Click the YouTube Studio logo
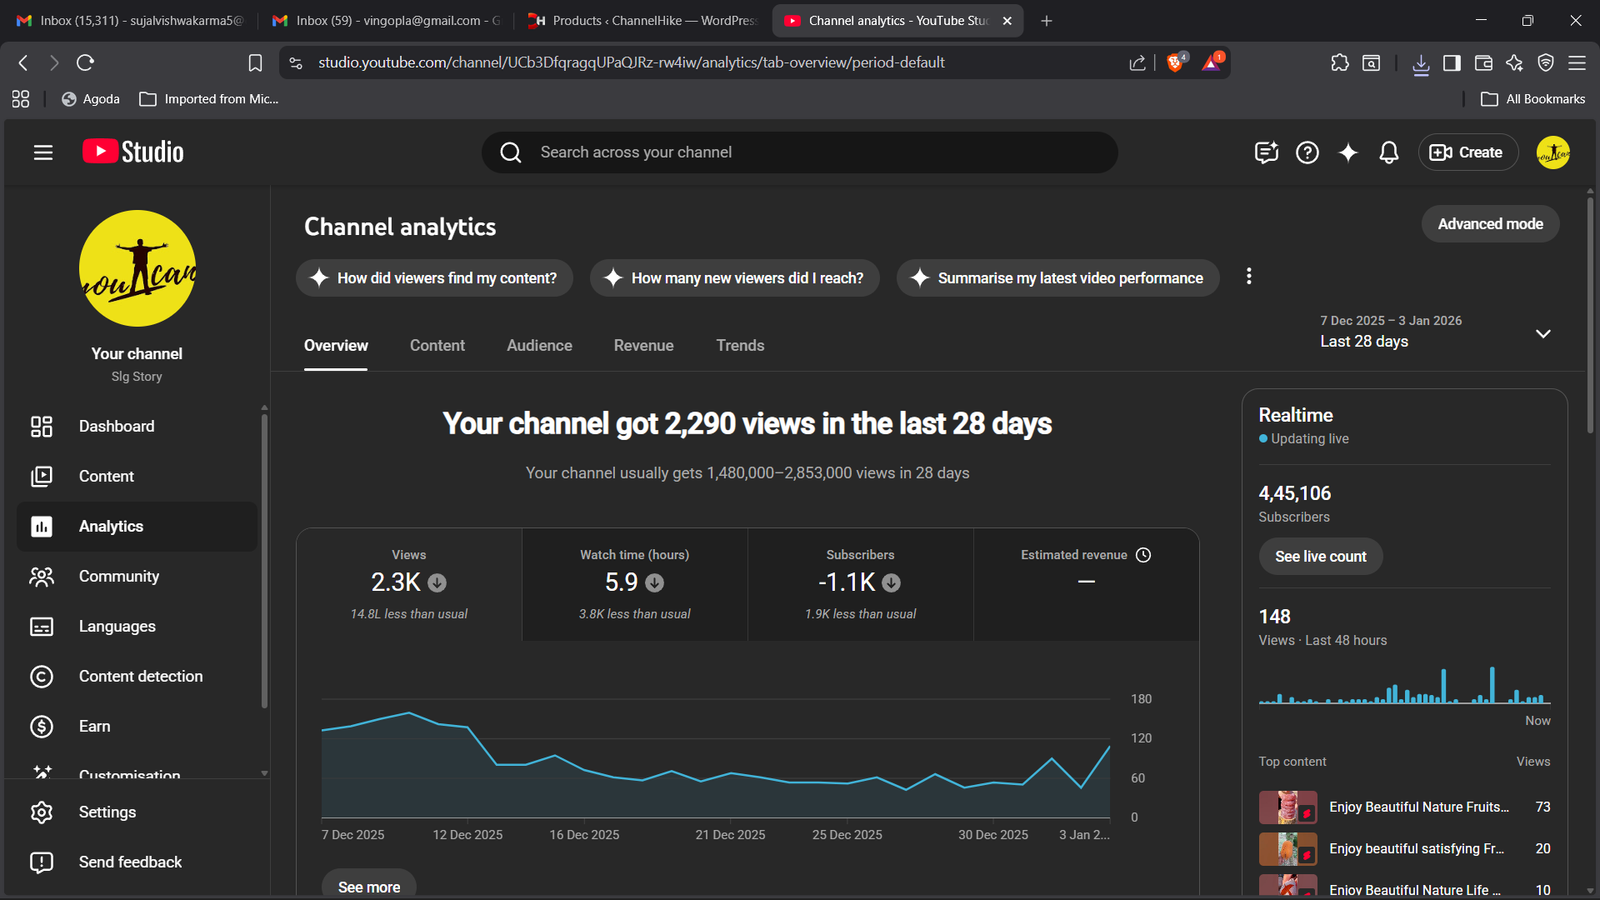The image size is (1600, 900). pyautogui.click(x=133, y=152)
